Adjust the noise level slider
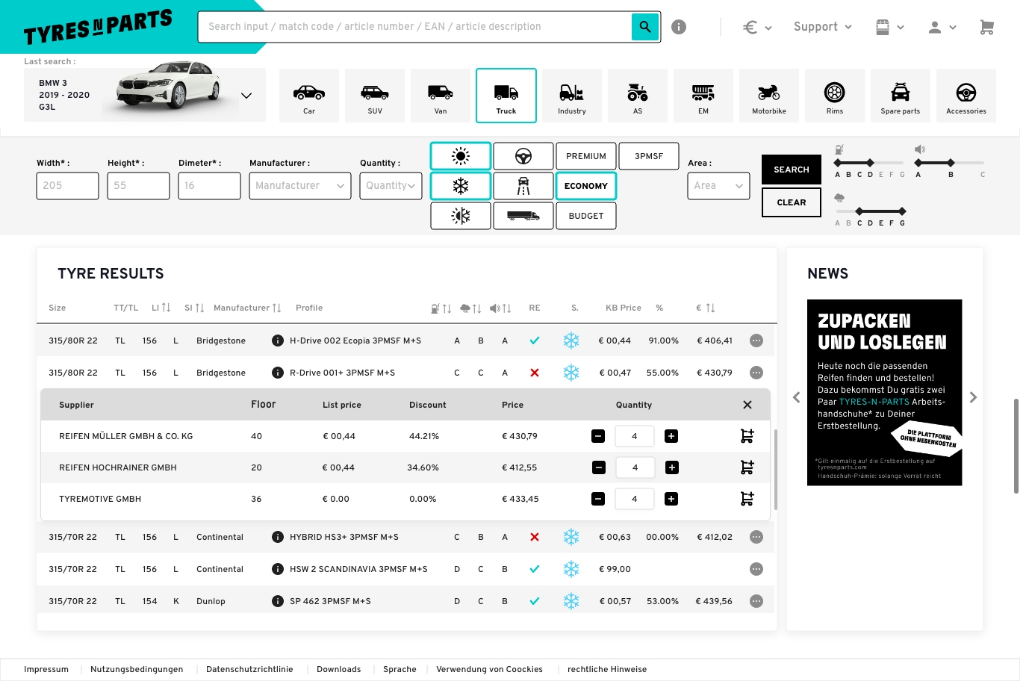The image size is (1020, 681). pyautogui.click(x=950, y=163)
